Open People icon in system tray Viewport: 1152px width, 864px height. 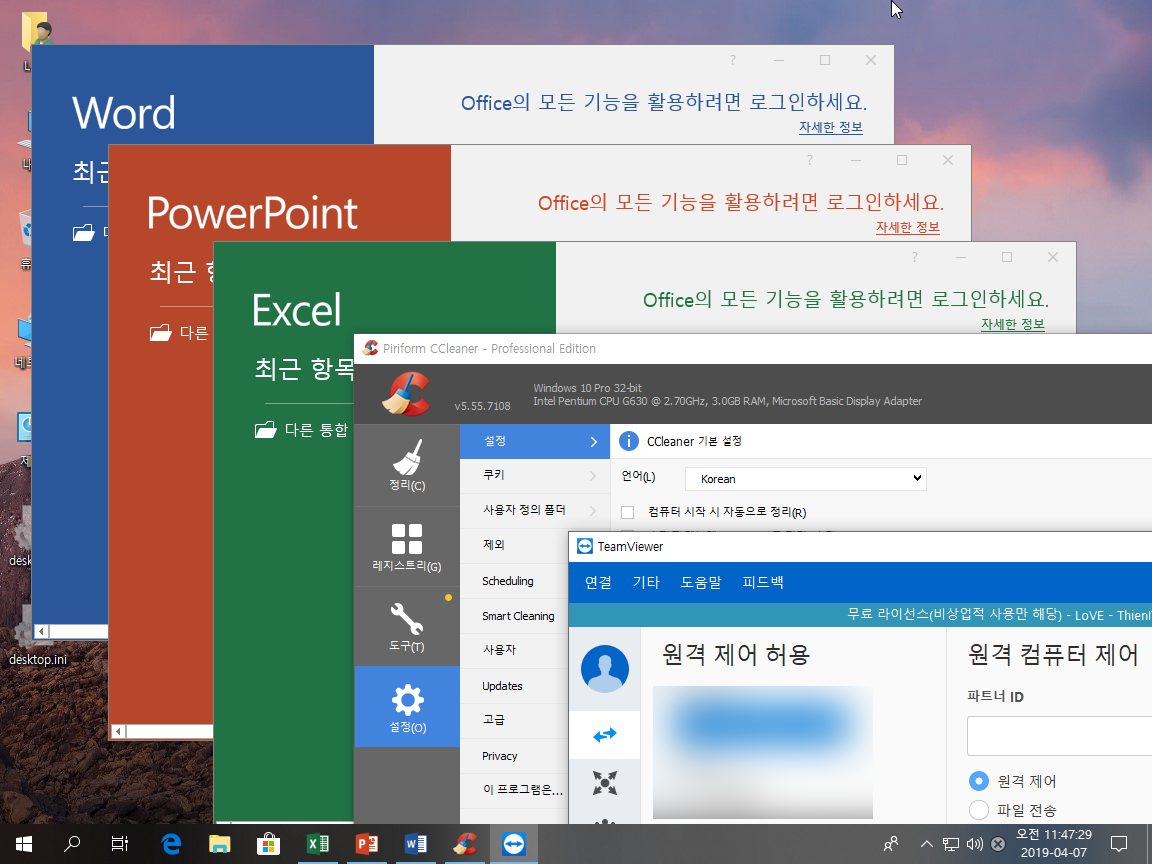point(890,844)
